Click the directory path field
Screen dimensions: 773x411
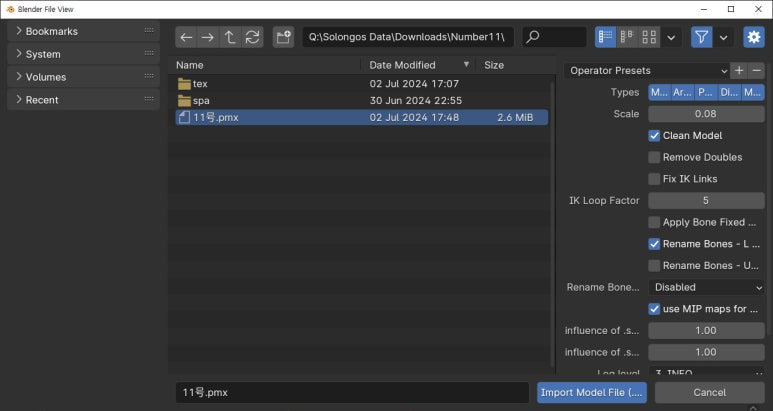click(x=408, y=37)
